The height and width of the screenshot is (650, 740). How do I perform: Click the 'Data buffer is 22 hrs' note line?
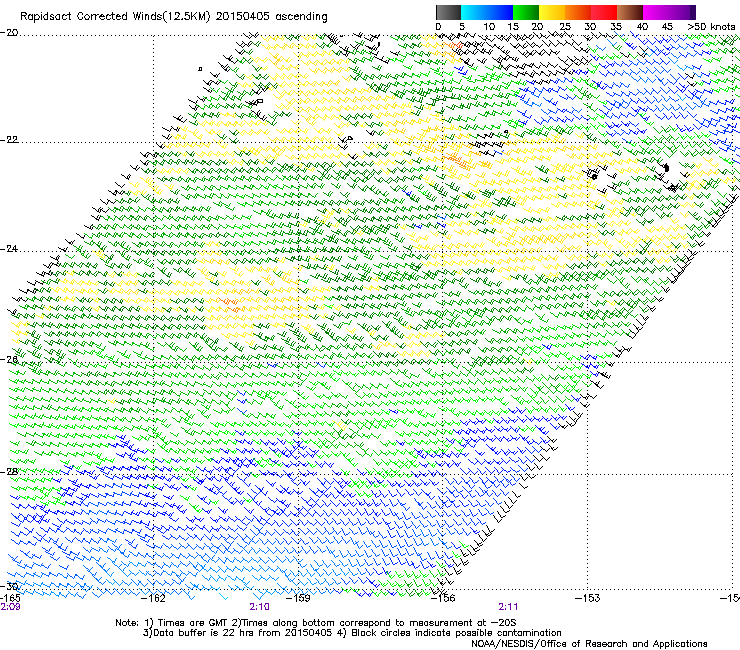pos(352,633)
